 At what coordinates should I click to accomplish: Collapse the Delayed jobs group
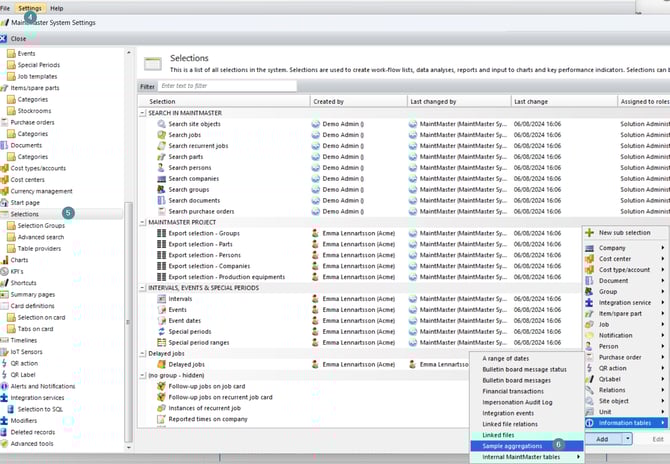[x=142, y=353]
